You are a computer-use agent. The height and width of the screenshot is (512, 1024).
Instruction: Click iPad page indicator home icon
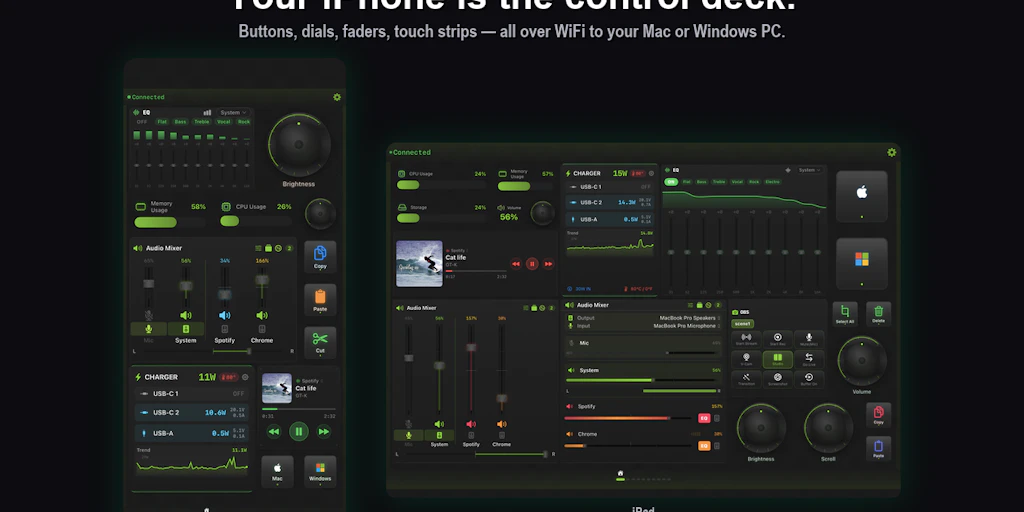click(620, 473)
